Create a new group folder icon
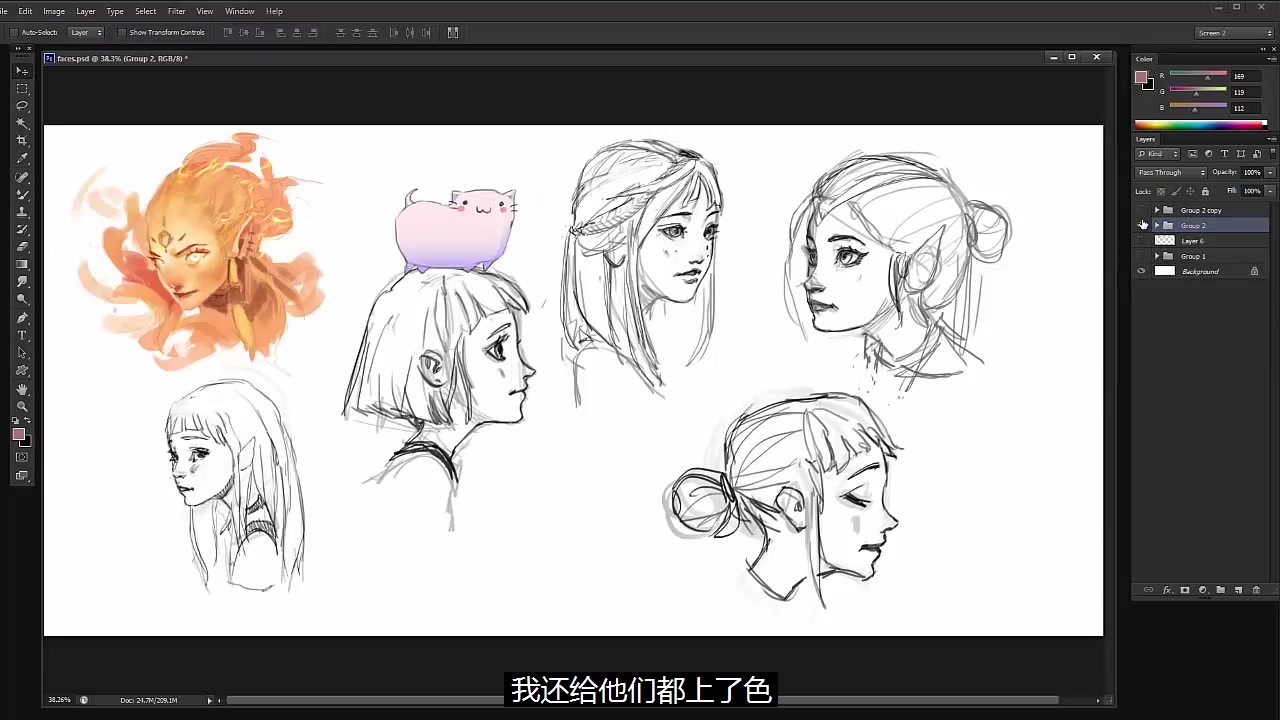The image size is (1280, 720). [x=1220, y=590]
